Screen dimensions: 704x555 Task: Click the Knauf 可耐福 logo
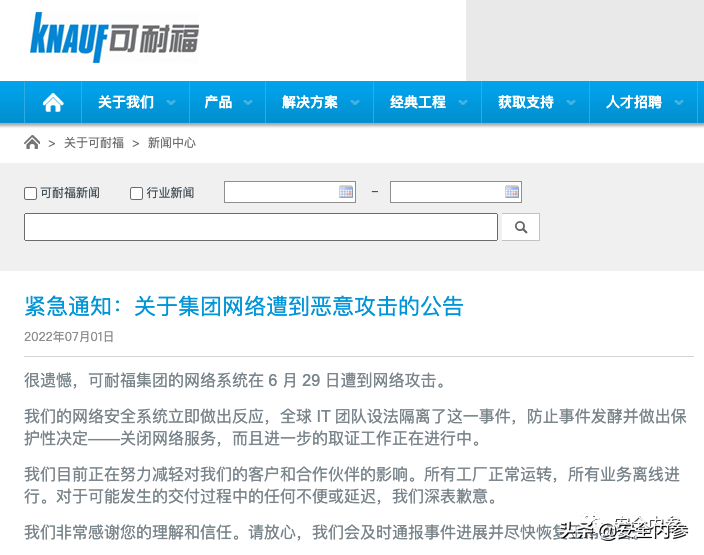pos(114,38)
